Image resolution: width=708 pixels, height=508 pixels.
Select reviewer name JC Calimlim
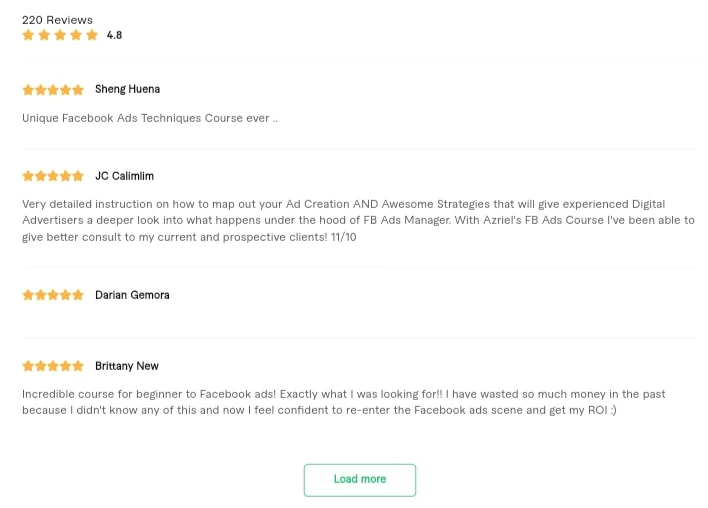pos(124,176)
